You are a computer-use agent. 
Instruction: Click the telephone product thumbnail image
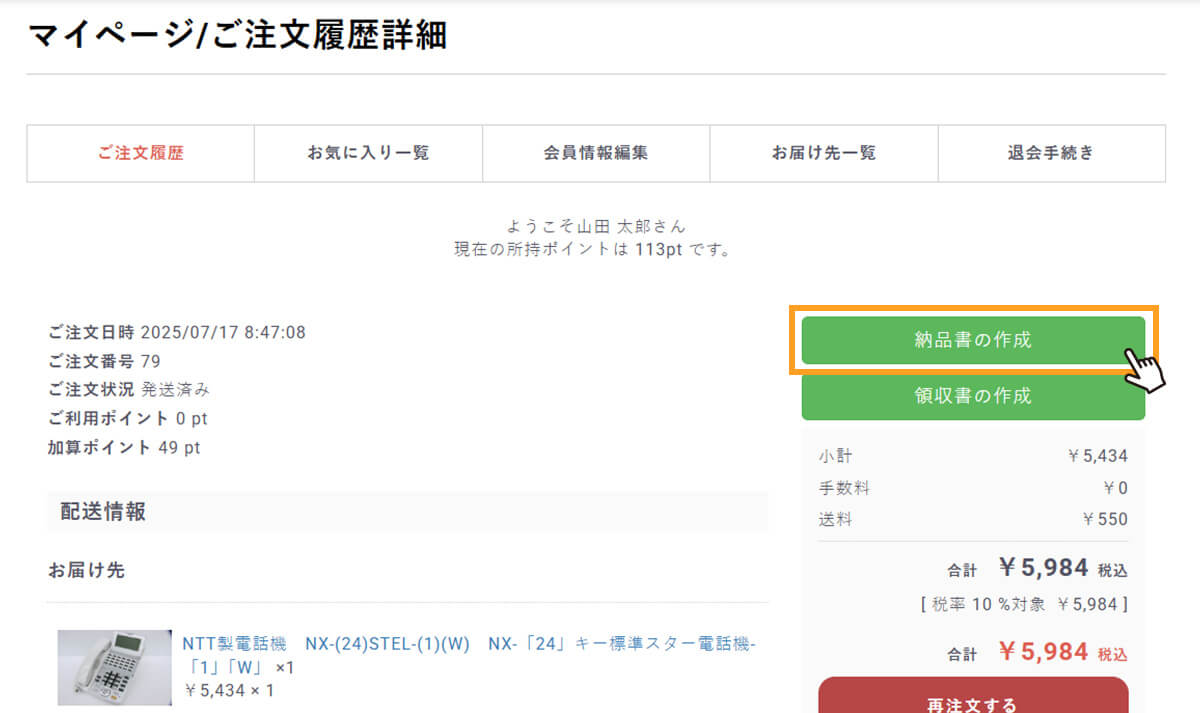(114, 667)
